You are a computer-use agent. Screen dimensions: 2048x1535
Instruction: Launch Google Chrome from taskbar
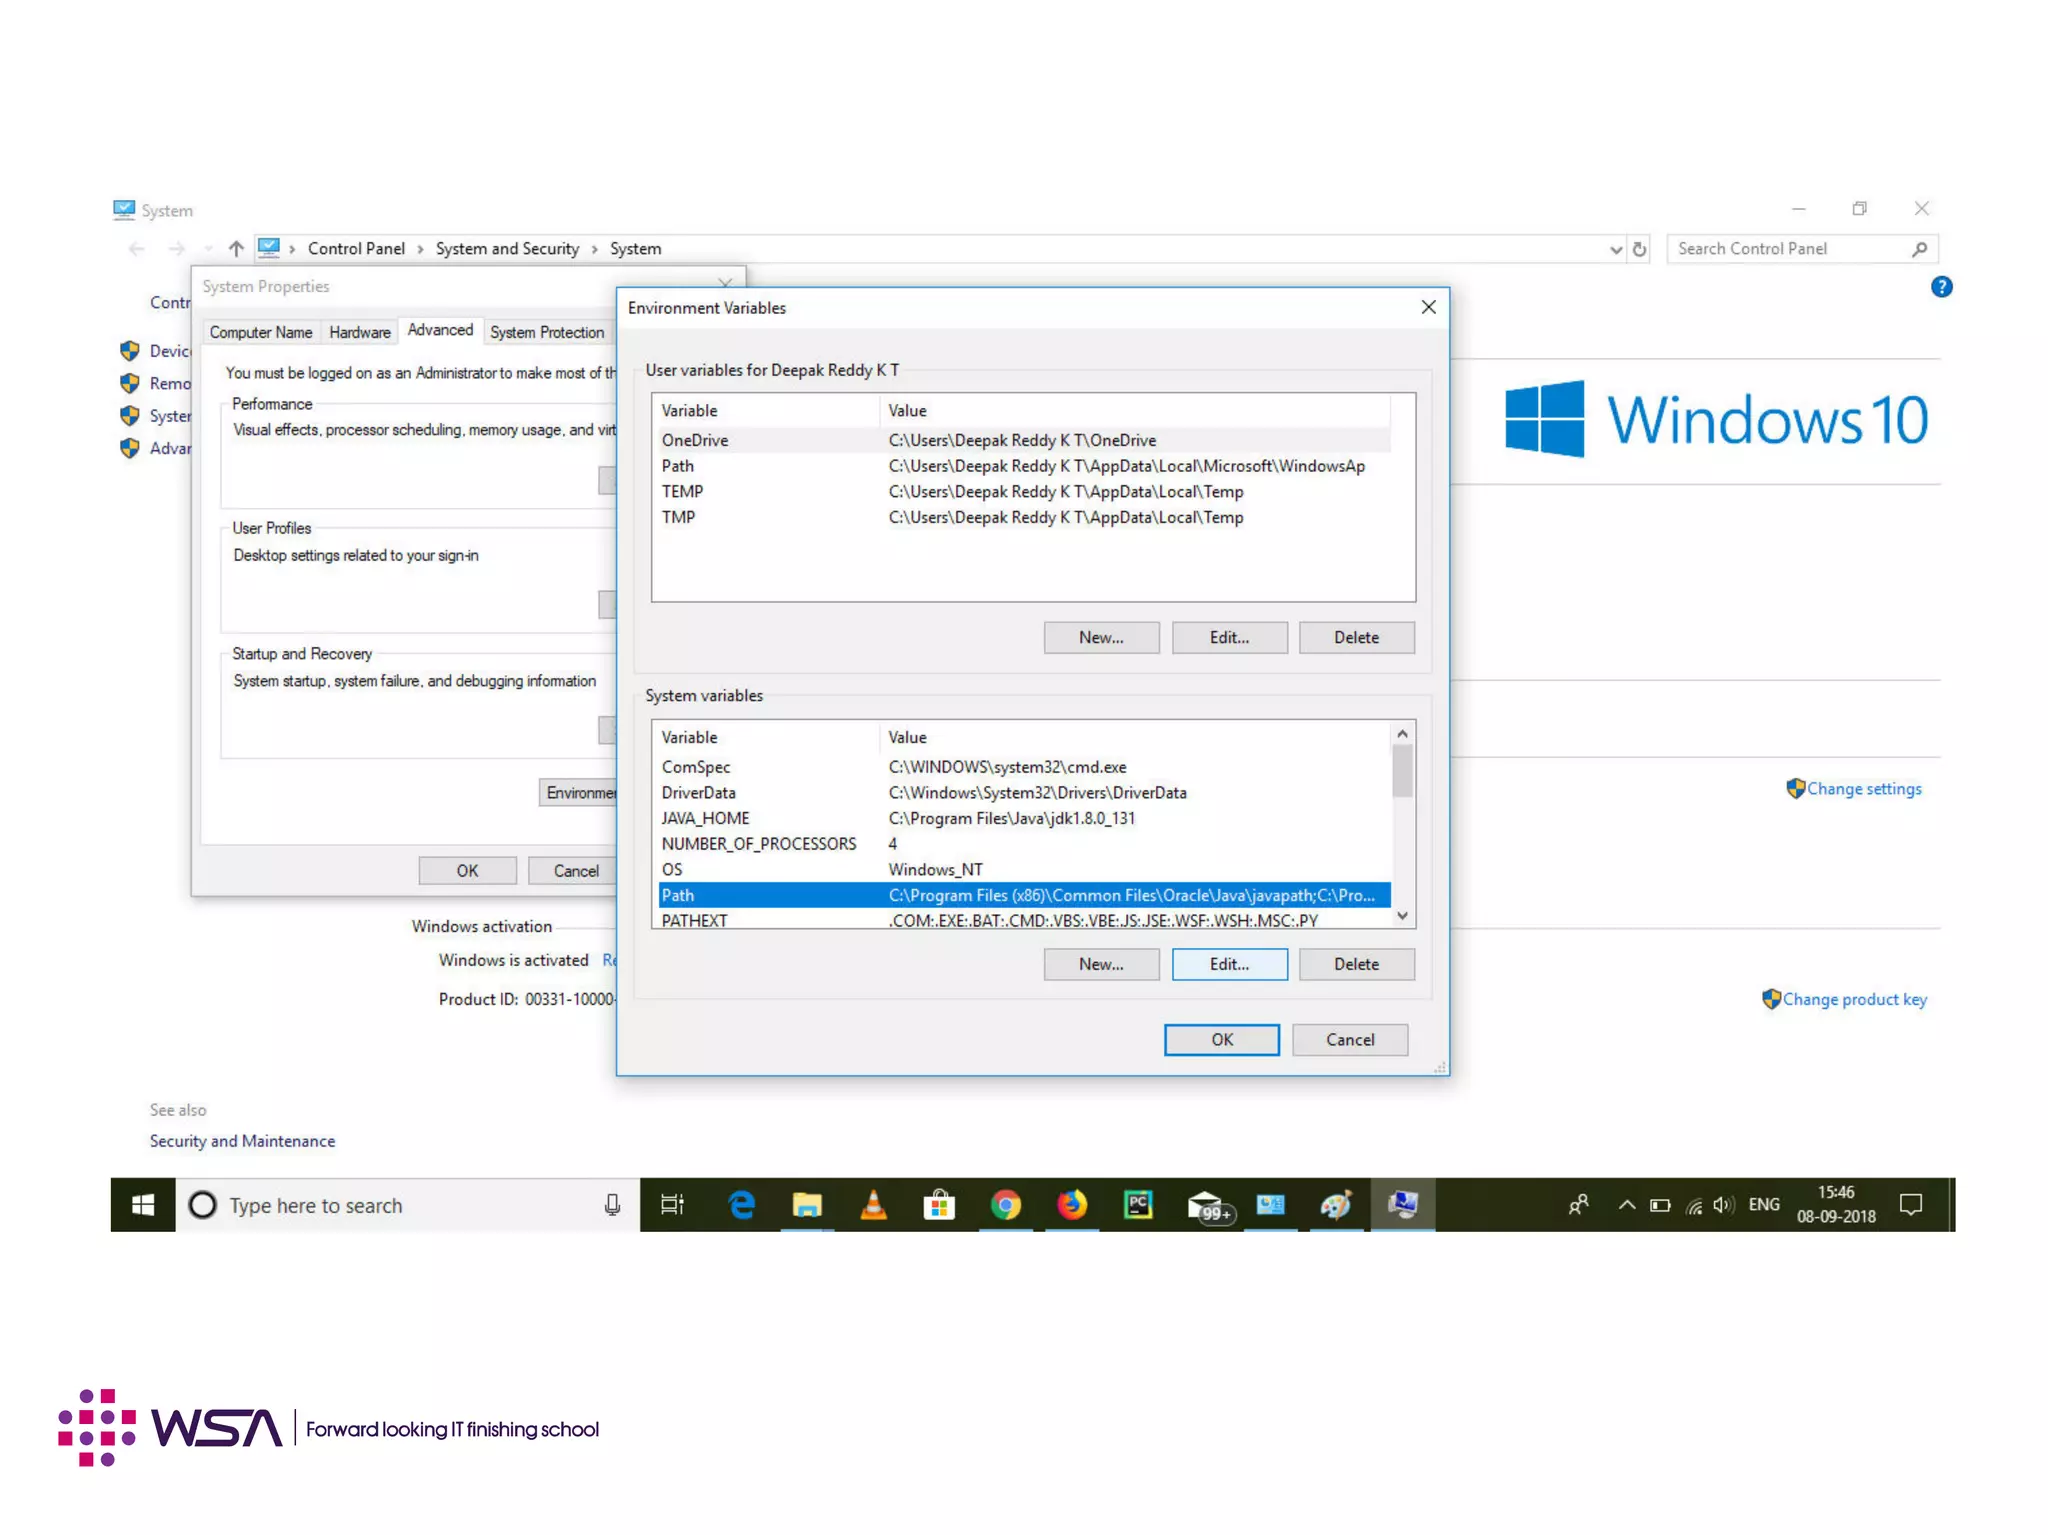[1006, 1205]
